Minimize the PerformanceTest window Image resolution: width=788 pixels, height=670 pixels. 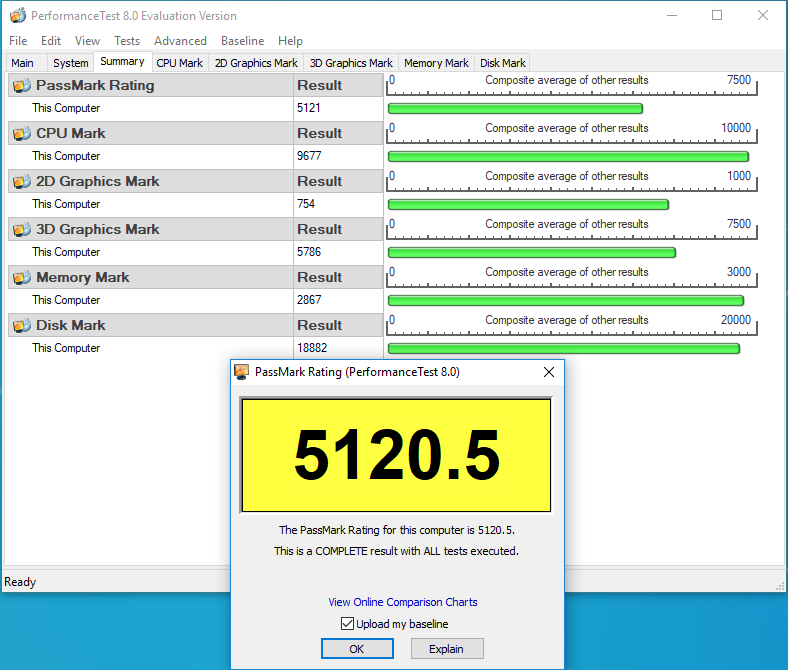pos(672,16)
